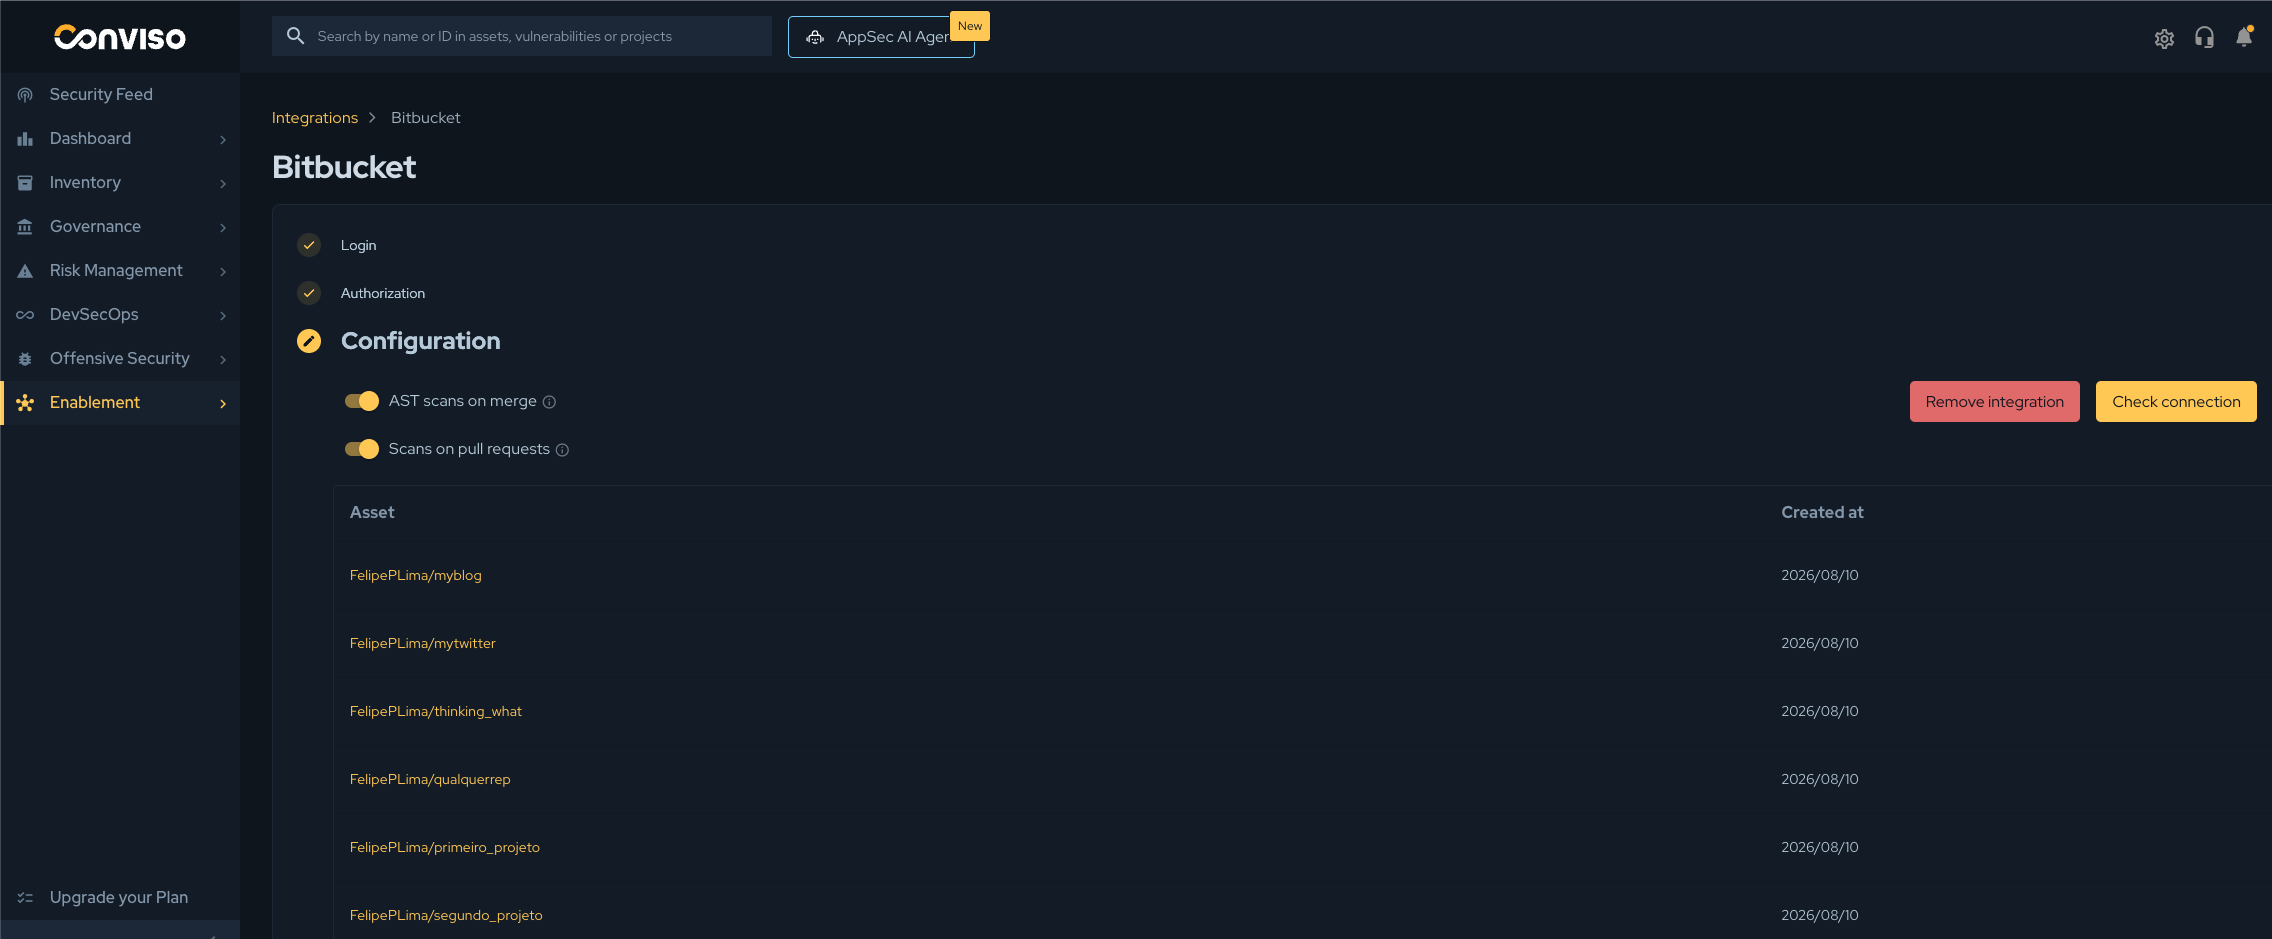This screenshot has width=2272, height=939.
Task: Open FelipePLima/thinking_what asset link
Action: [x=436, y=711]
